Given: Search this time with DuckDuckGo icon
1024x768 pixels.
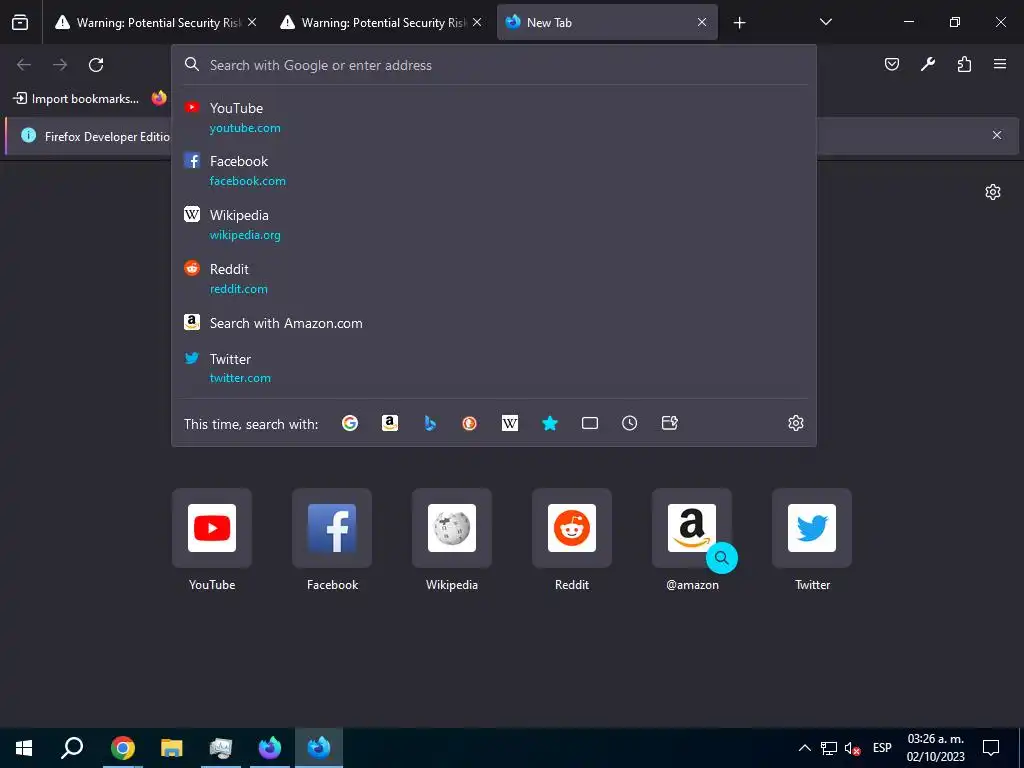Looking at the screenshot, I should point(470,423).
